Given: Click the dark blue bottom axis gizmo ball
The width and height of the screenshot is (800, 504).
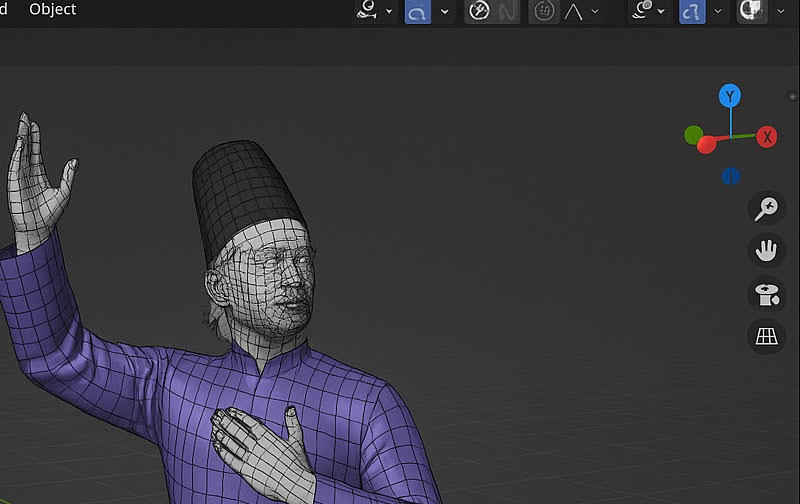Looking at the screenshot, I should point(731,177).
